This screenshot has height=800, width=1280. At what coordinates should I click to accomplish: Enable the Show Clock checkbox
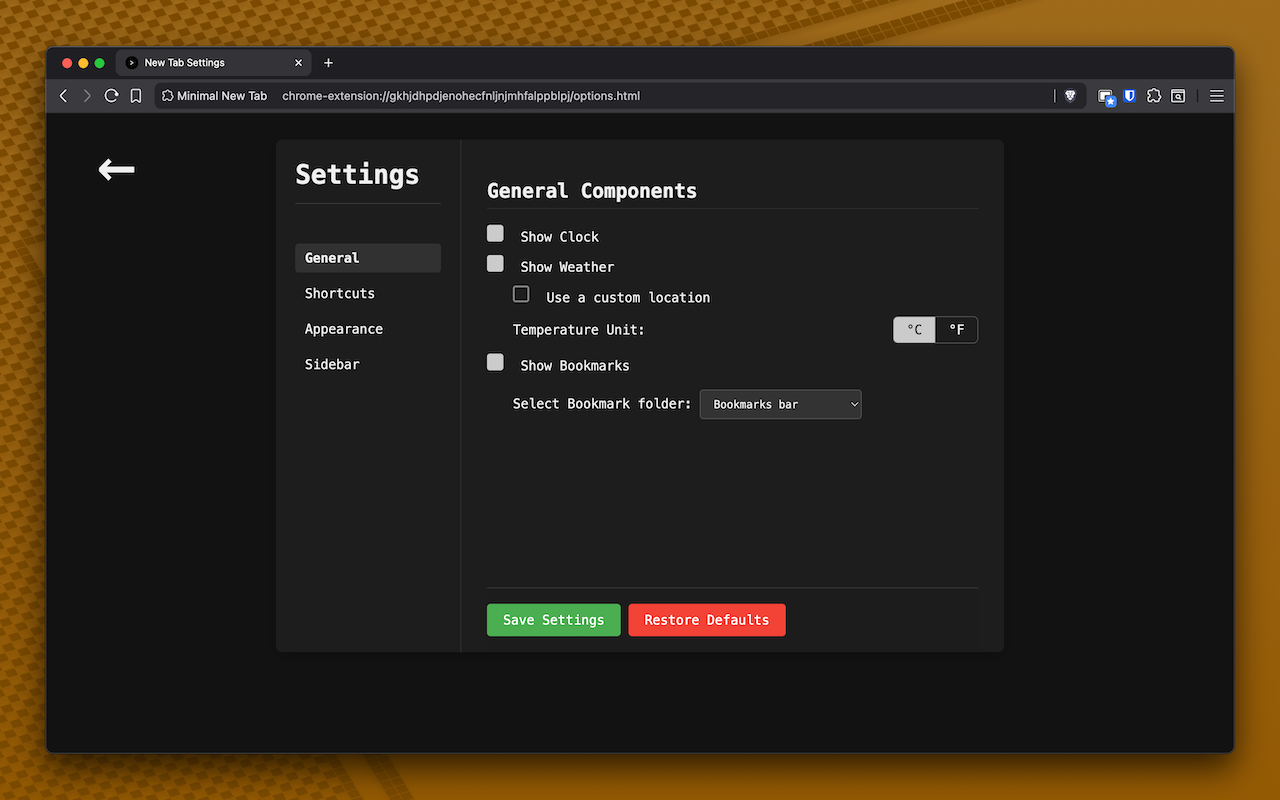point(495,233)
